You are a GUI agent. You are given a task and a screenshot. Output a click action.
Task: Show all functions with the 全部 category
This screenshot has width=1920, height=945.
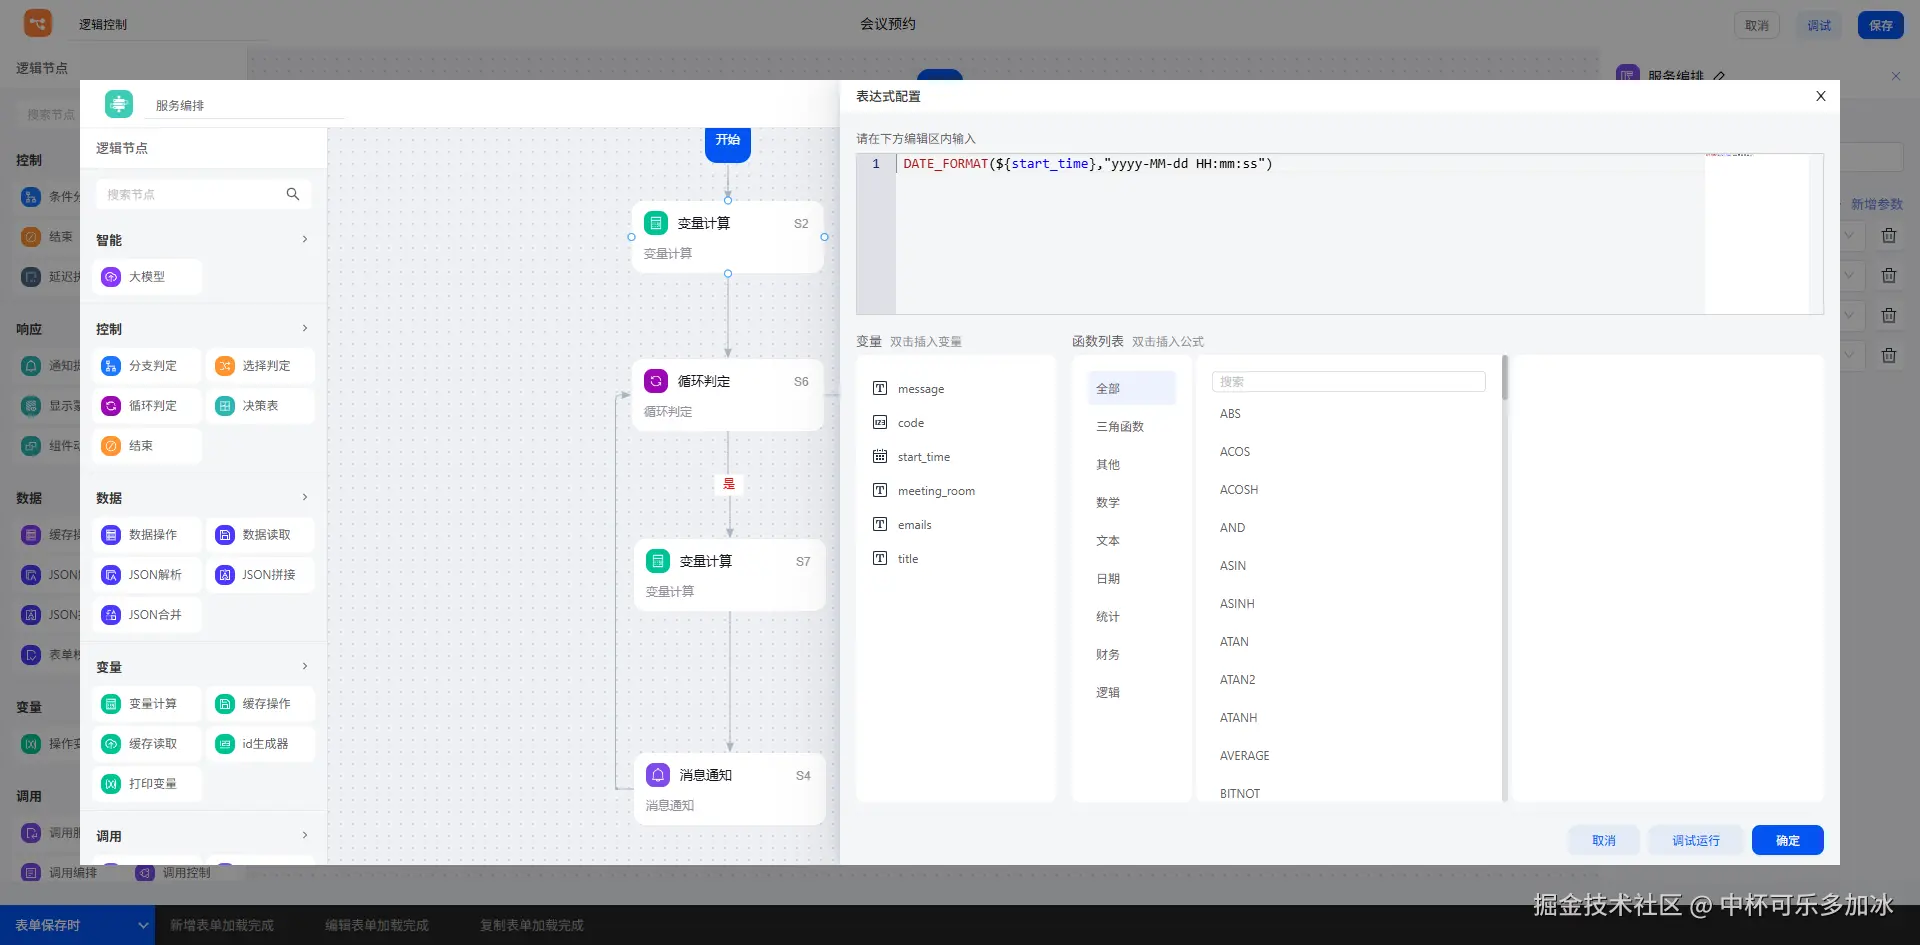pyautogui.click(x=1131, y=389)
